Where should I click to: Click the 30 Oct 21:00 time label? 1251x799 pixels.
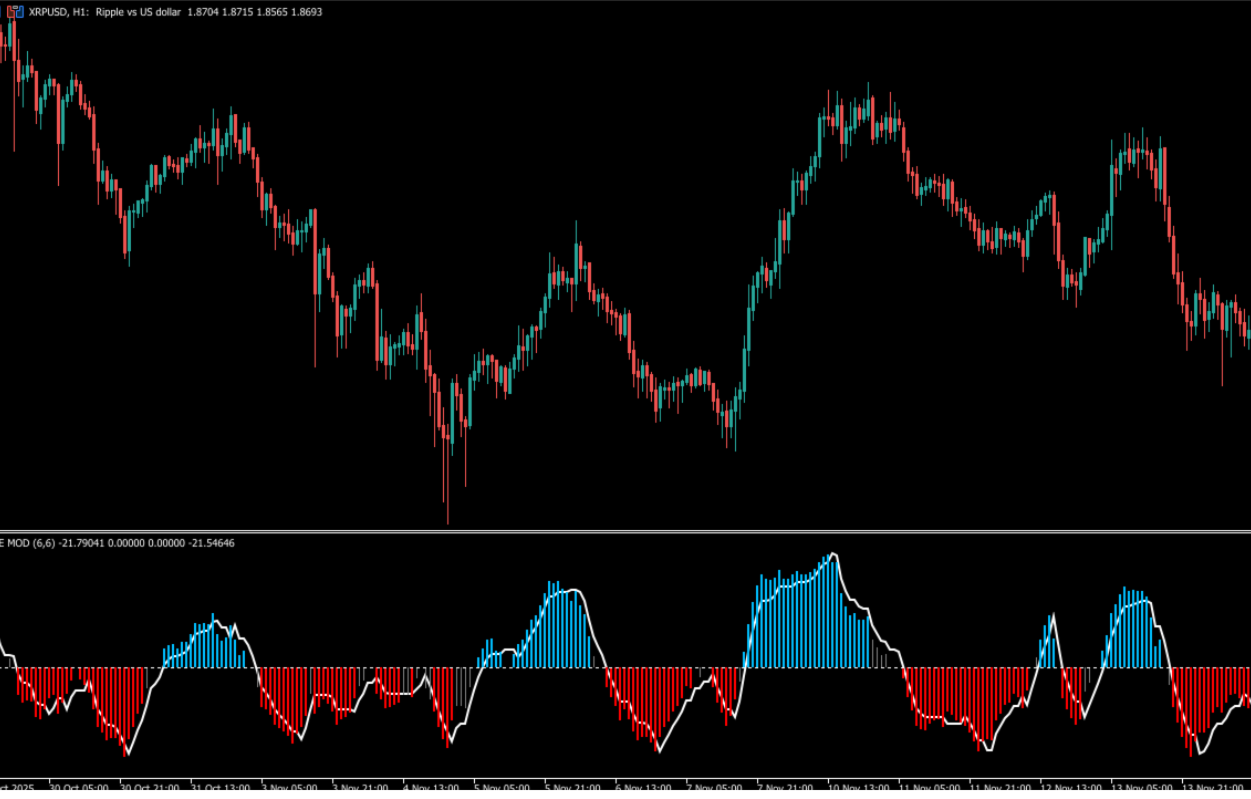coord(149,789)
